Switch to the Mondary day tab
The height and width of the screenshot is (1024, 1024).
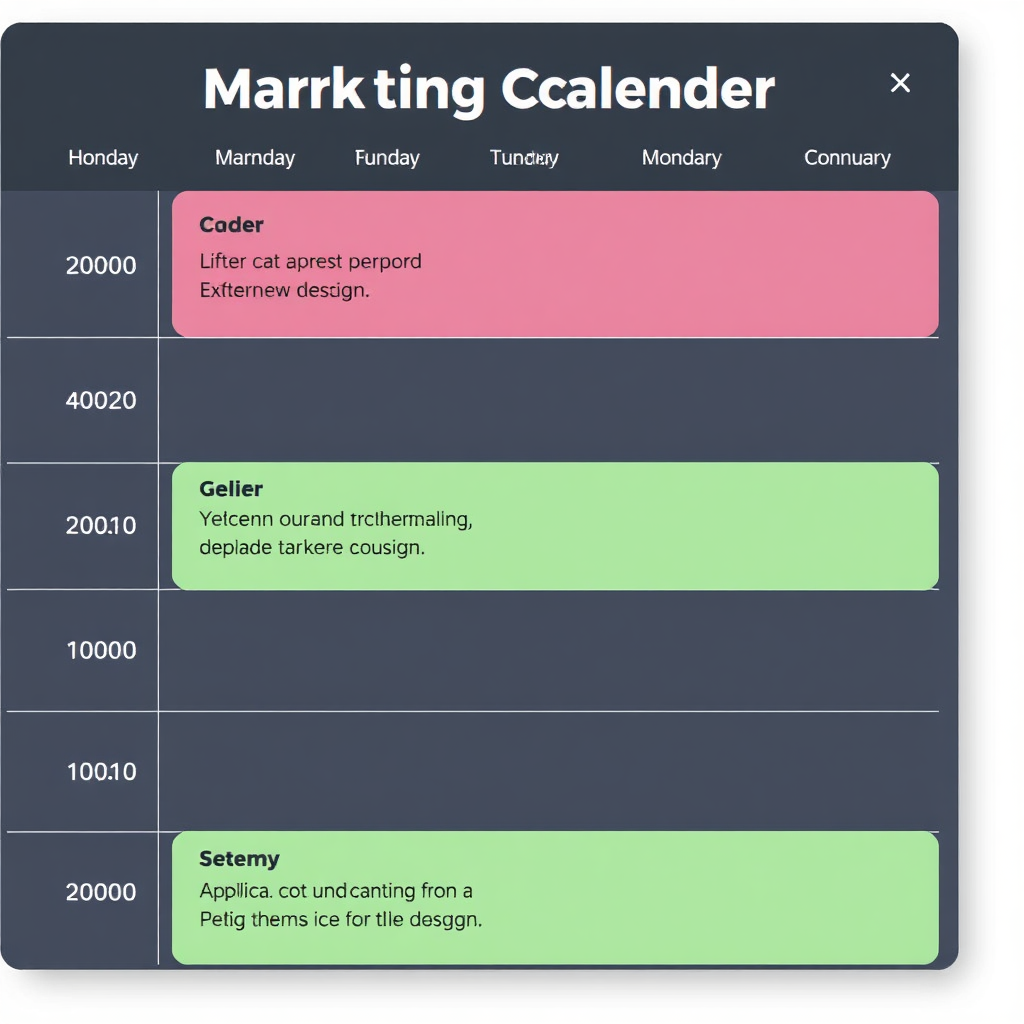(681, 158)
